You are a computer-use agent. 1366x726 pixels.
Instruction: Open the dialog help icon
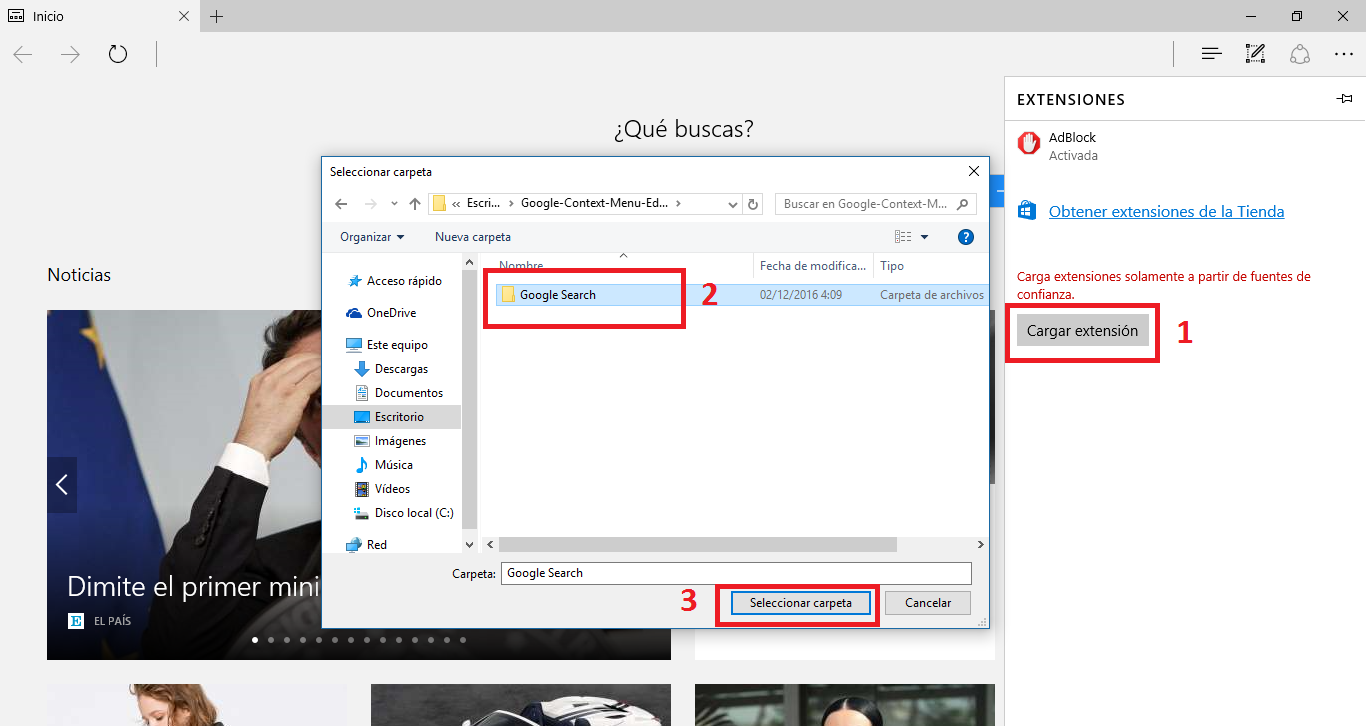pos(966,237)
